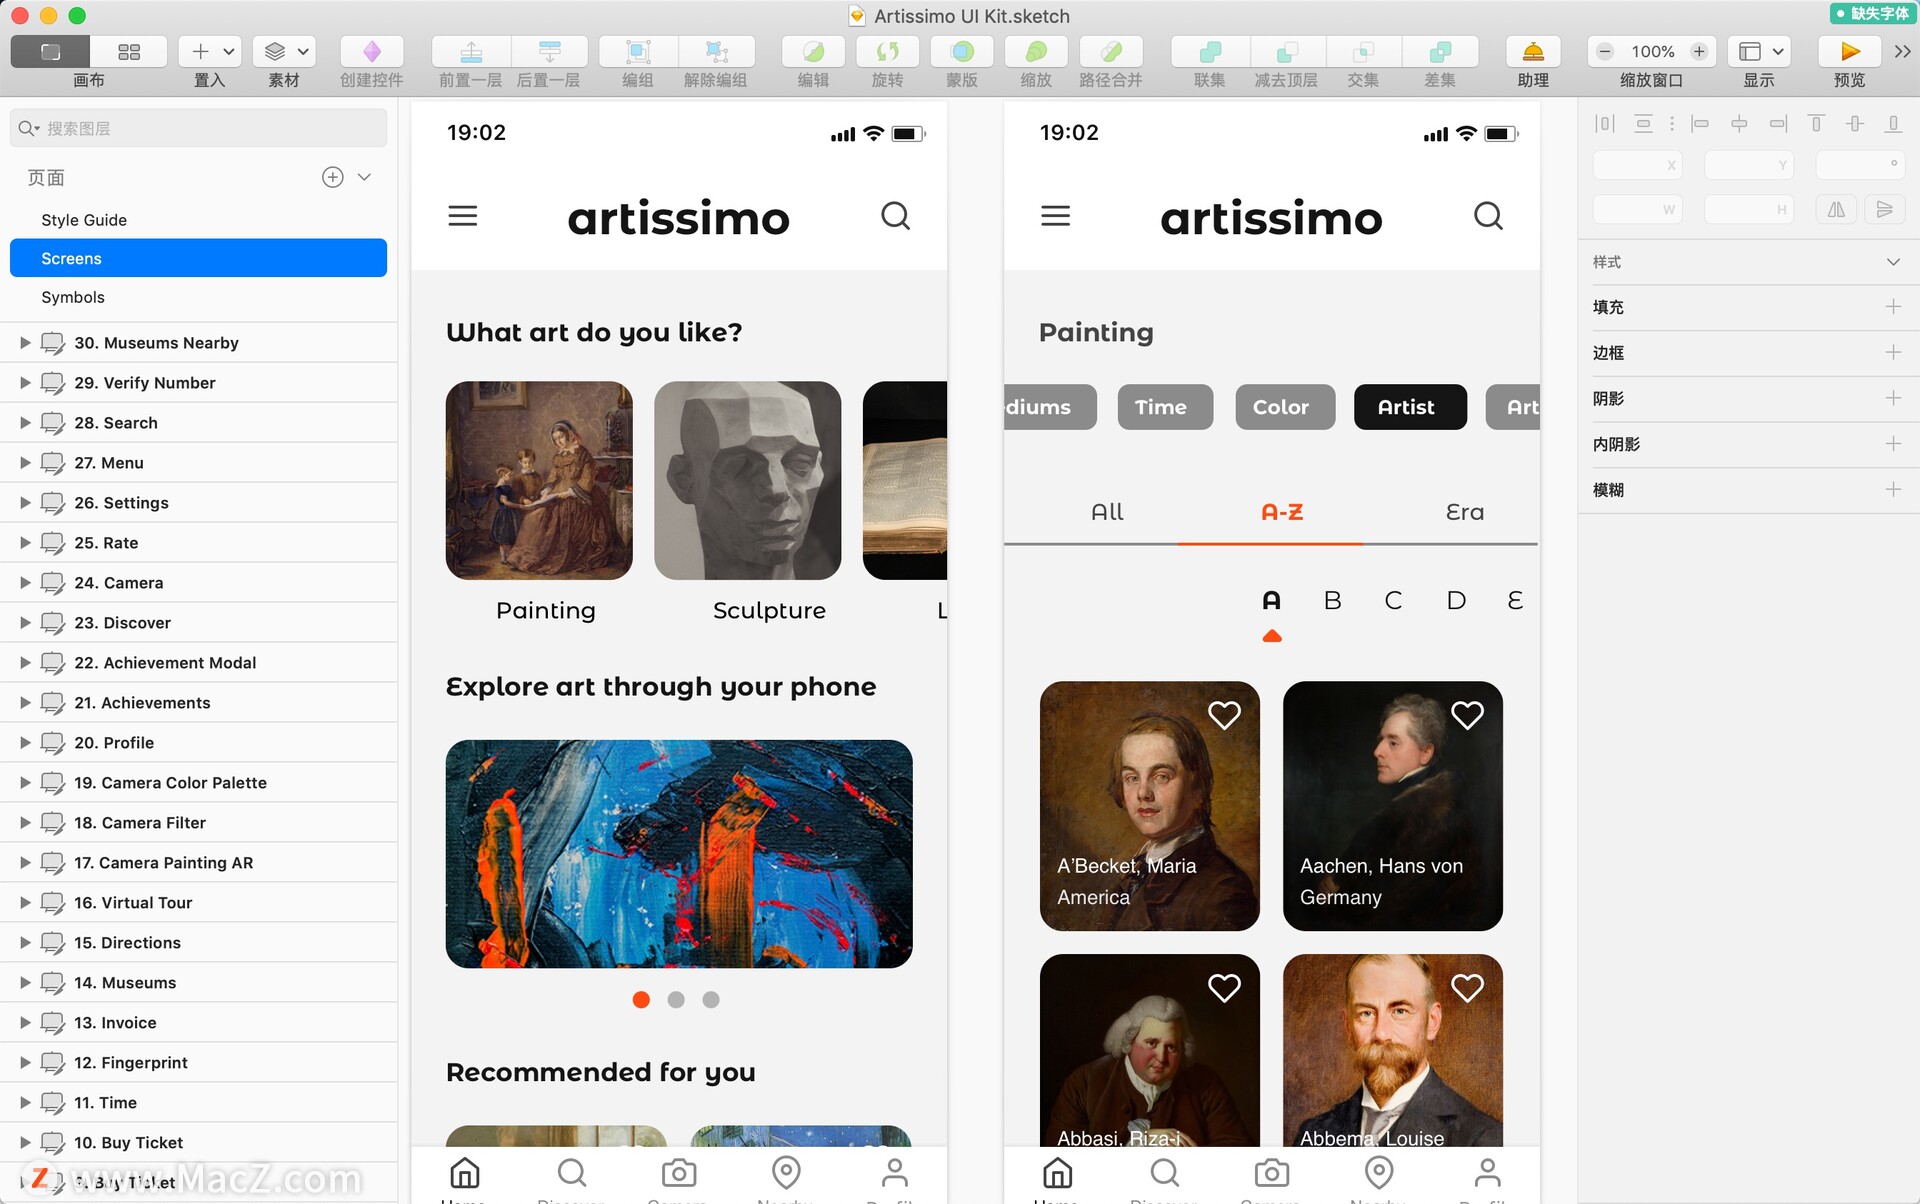Viewport: 1920px width, 1204px height.
Task: Click letter D in alphabet index
Action: click(1456, 600)
